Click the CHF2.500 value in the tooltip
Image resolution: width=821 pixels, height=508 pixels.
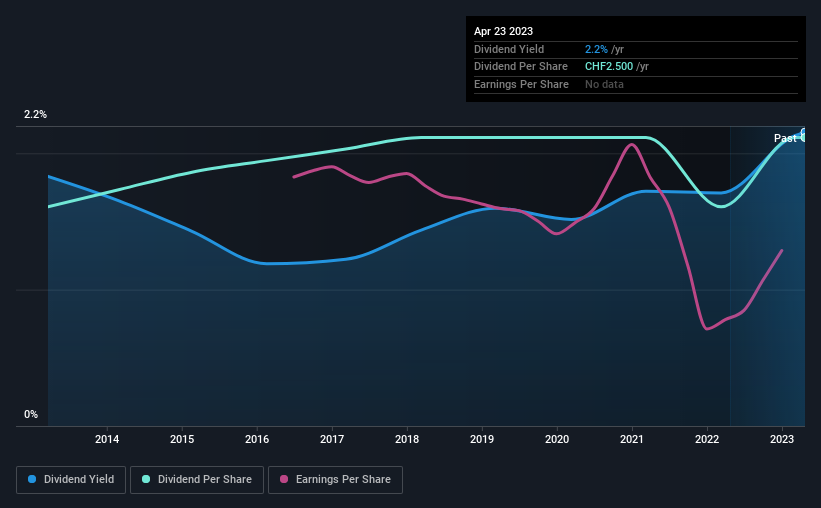(x=609, y=67)
